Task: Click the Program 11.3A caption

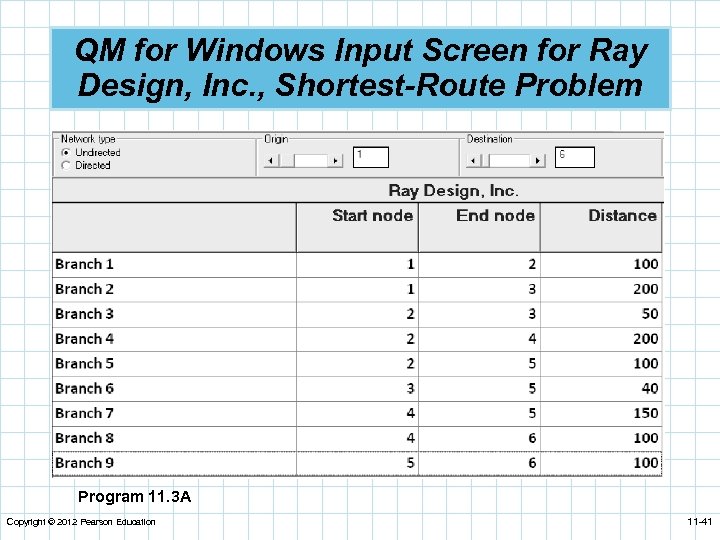Action: pyautogui.click(x=135, y=497)
